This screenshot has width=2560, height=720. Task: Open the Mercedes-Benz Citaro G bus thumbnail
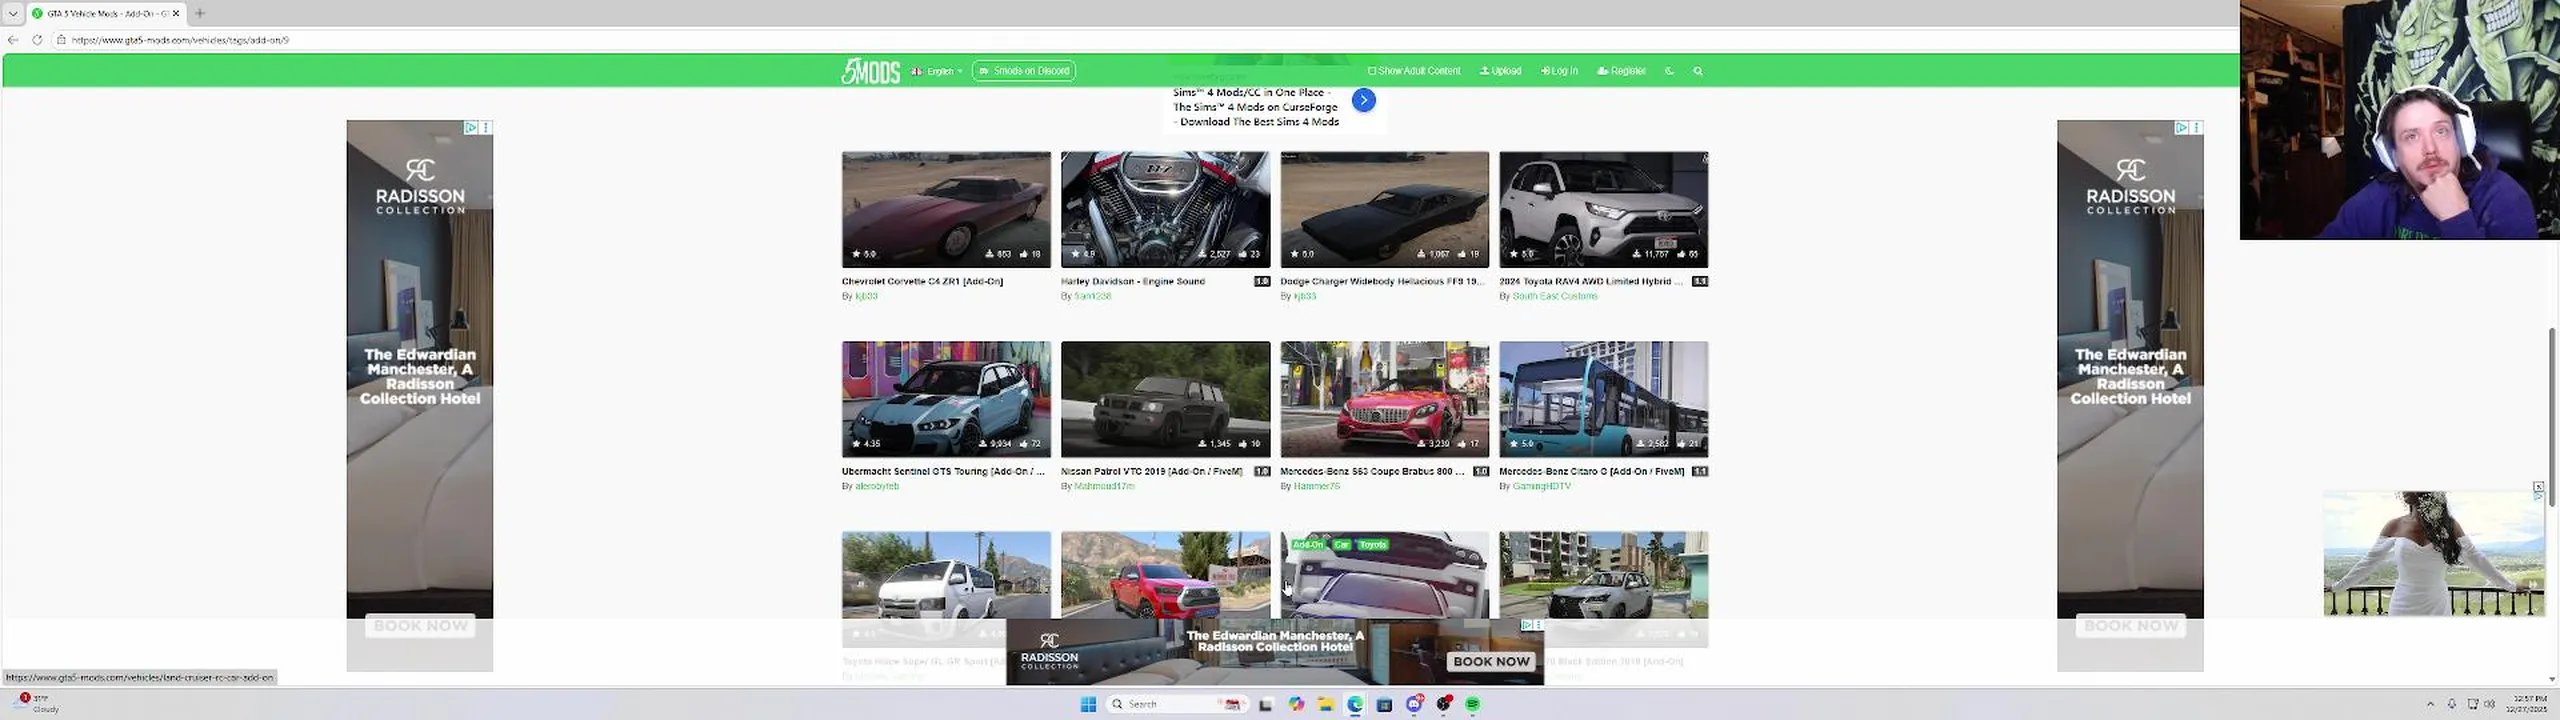(x=1603, y=399)
